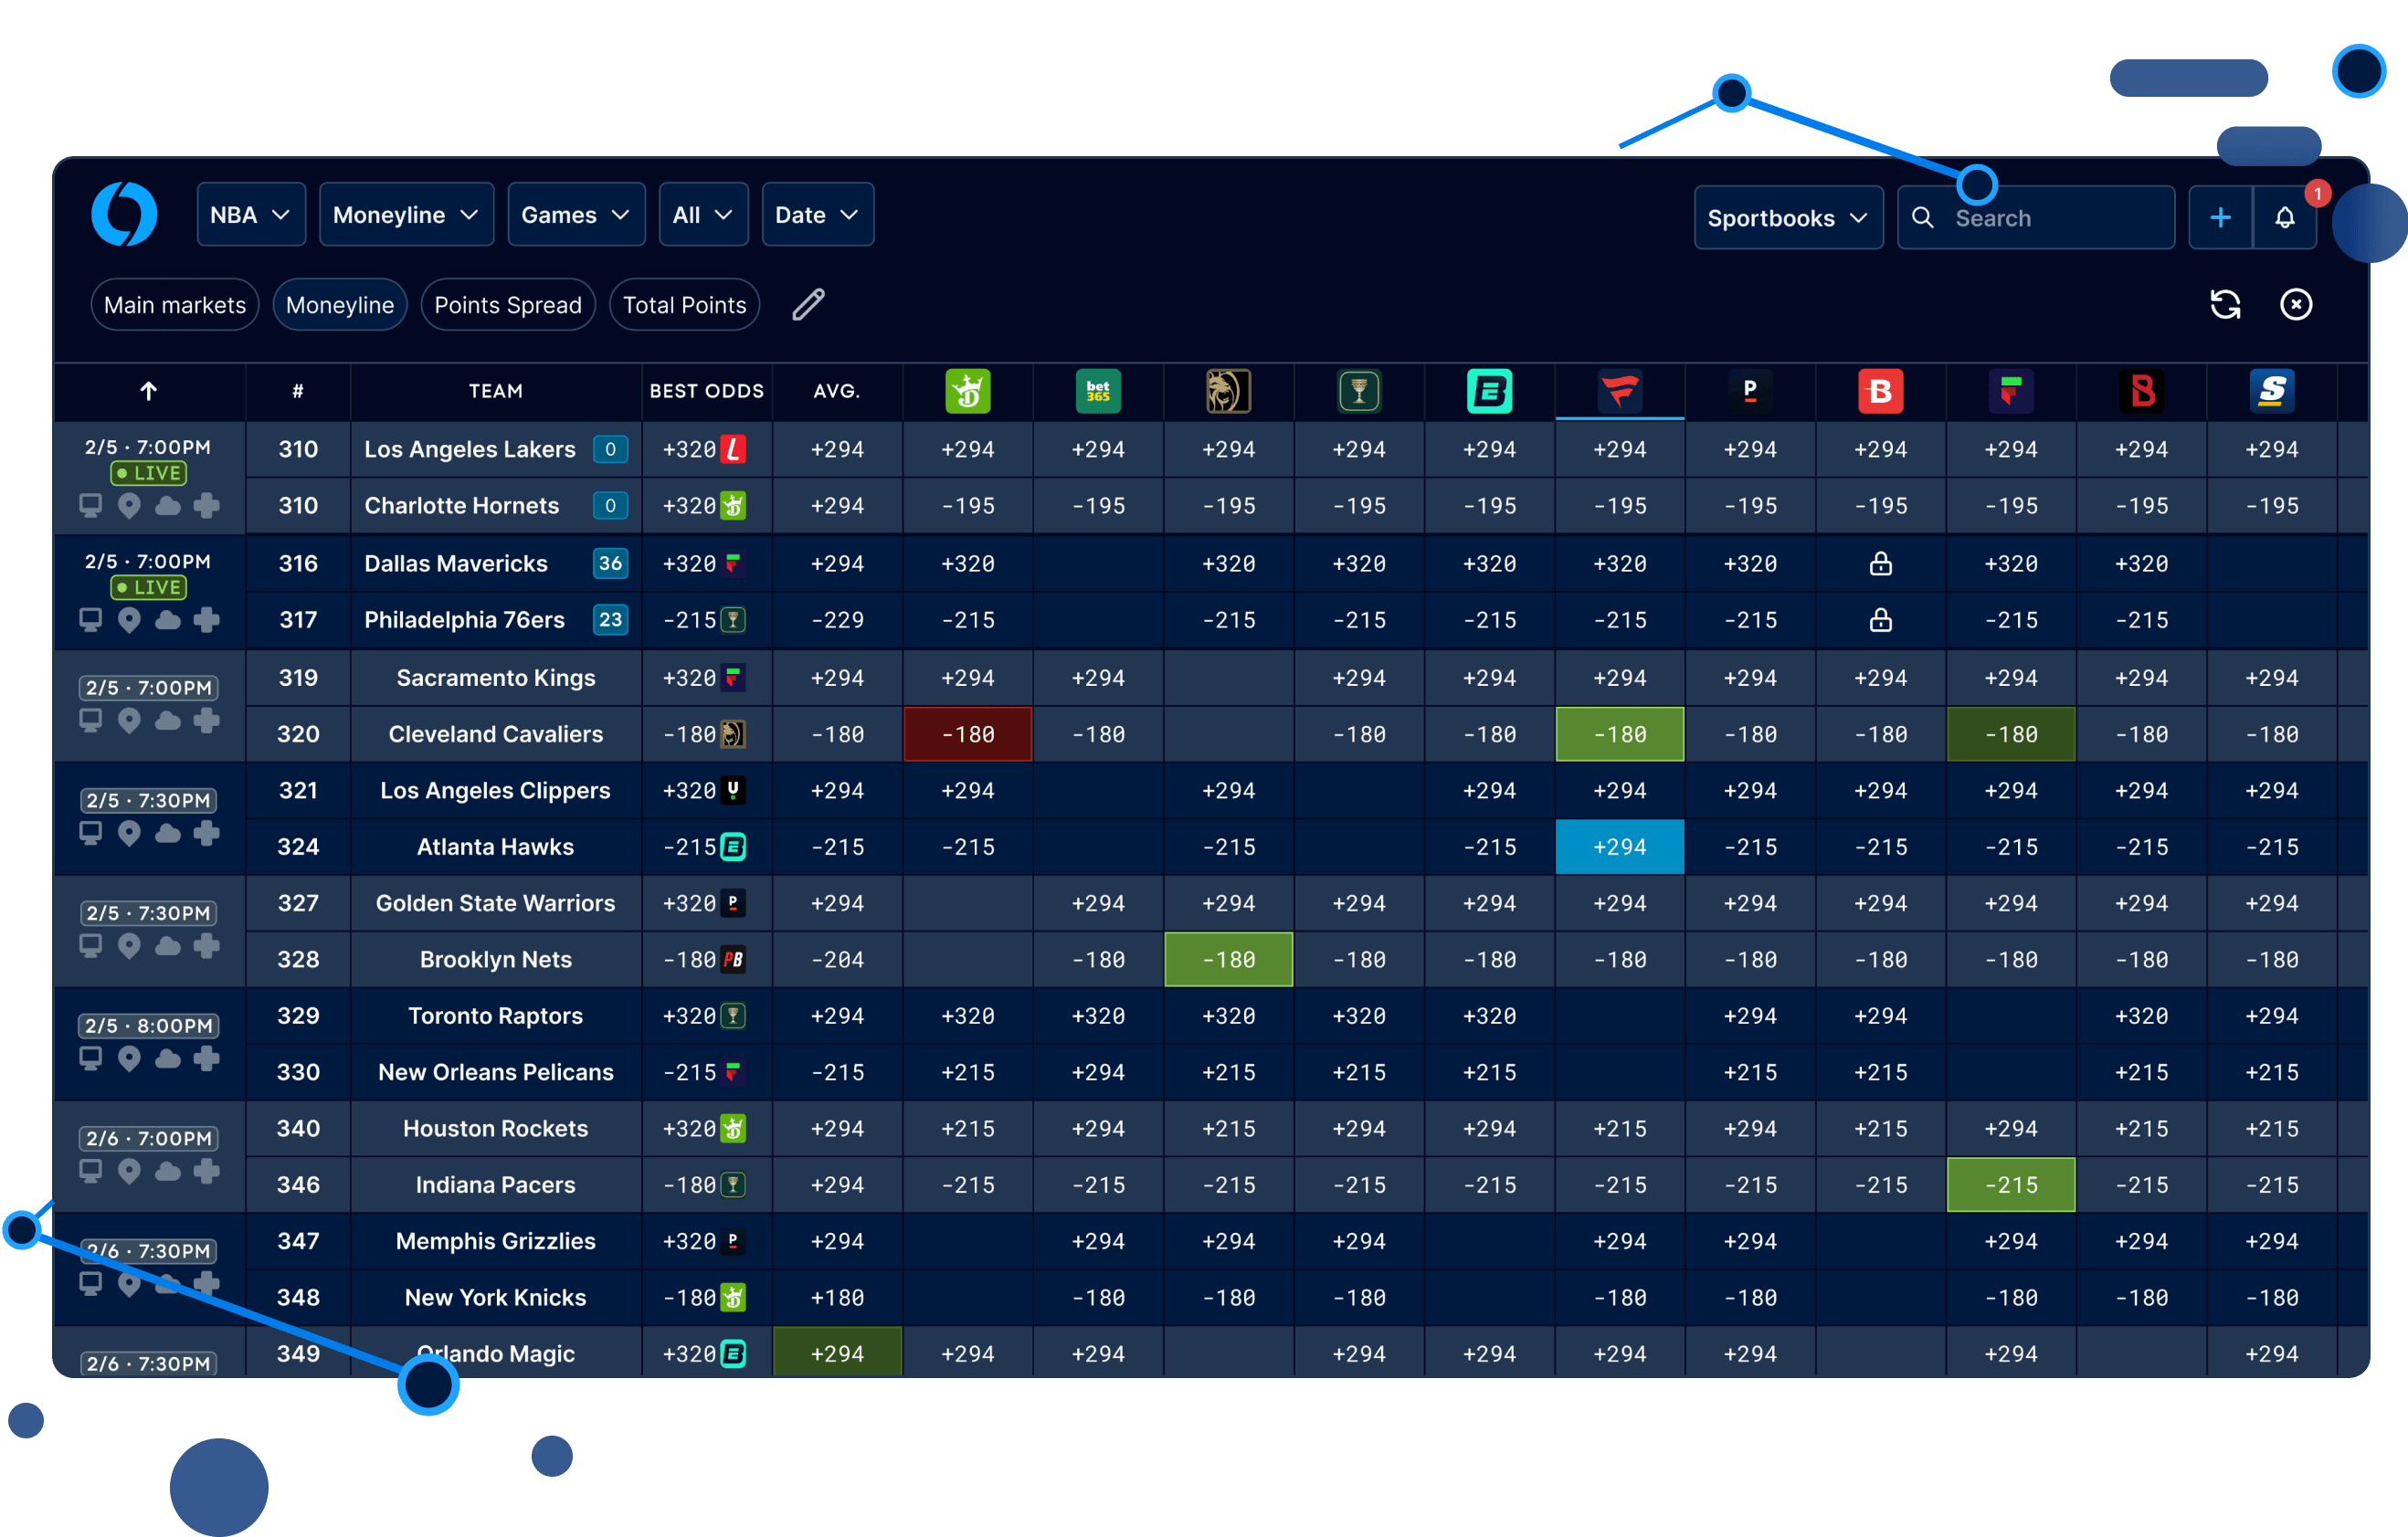Sort by the BEST ODDS column header
The image size is (2408, 1537).
click(x=707, y=391)
